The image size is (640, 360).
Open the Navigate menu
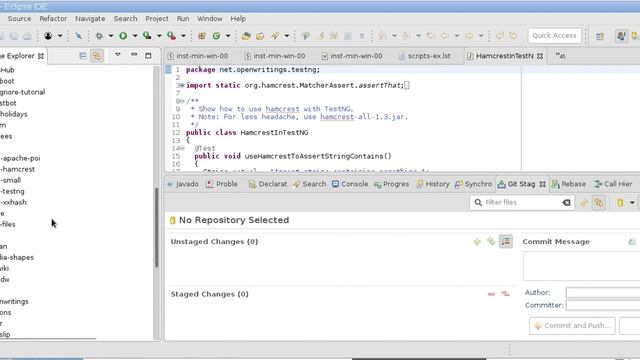[90, 19]
